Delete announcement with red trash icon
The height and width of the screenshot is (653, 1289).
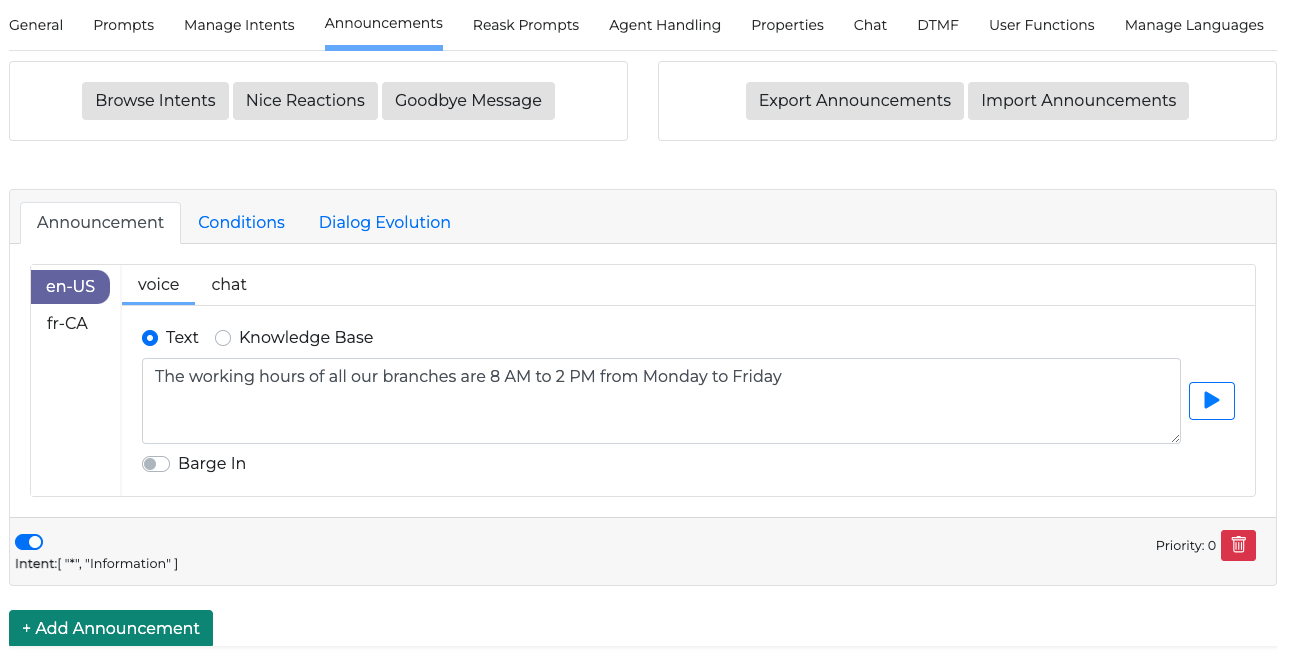[x=1238, y=545]
